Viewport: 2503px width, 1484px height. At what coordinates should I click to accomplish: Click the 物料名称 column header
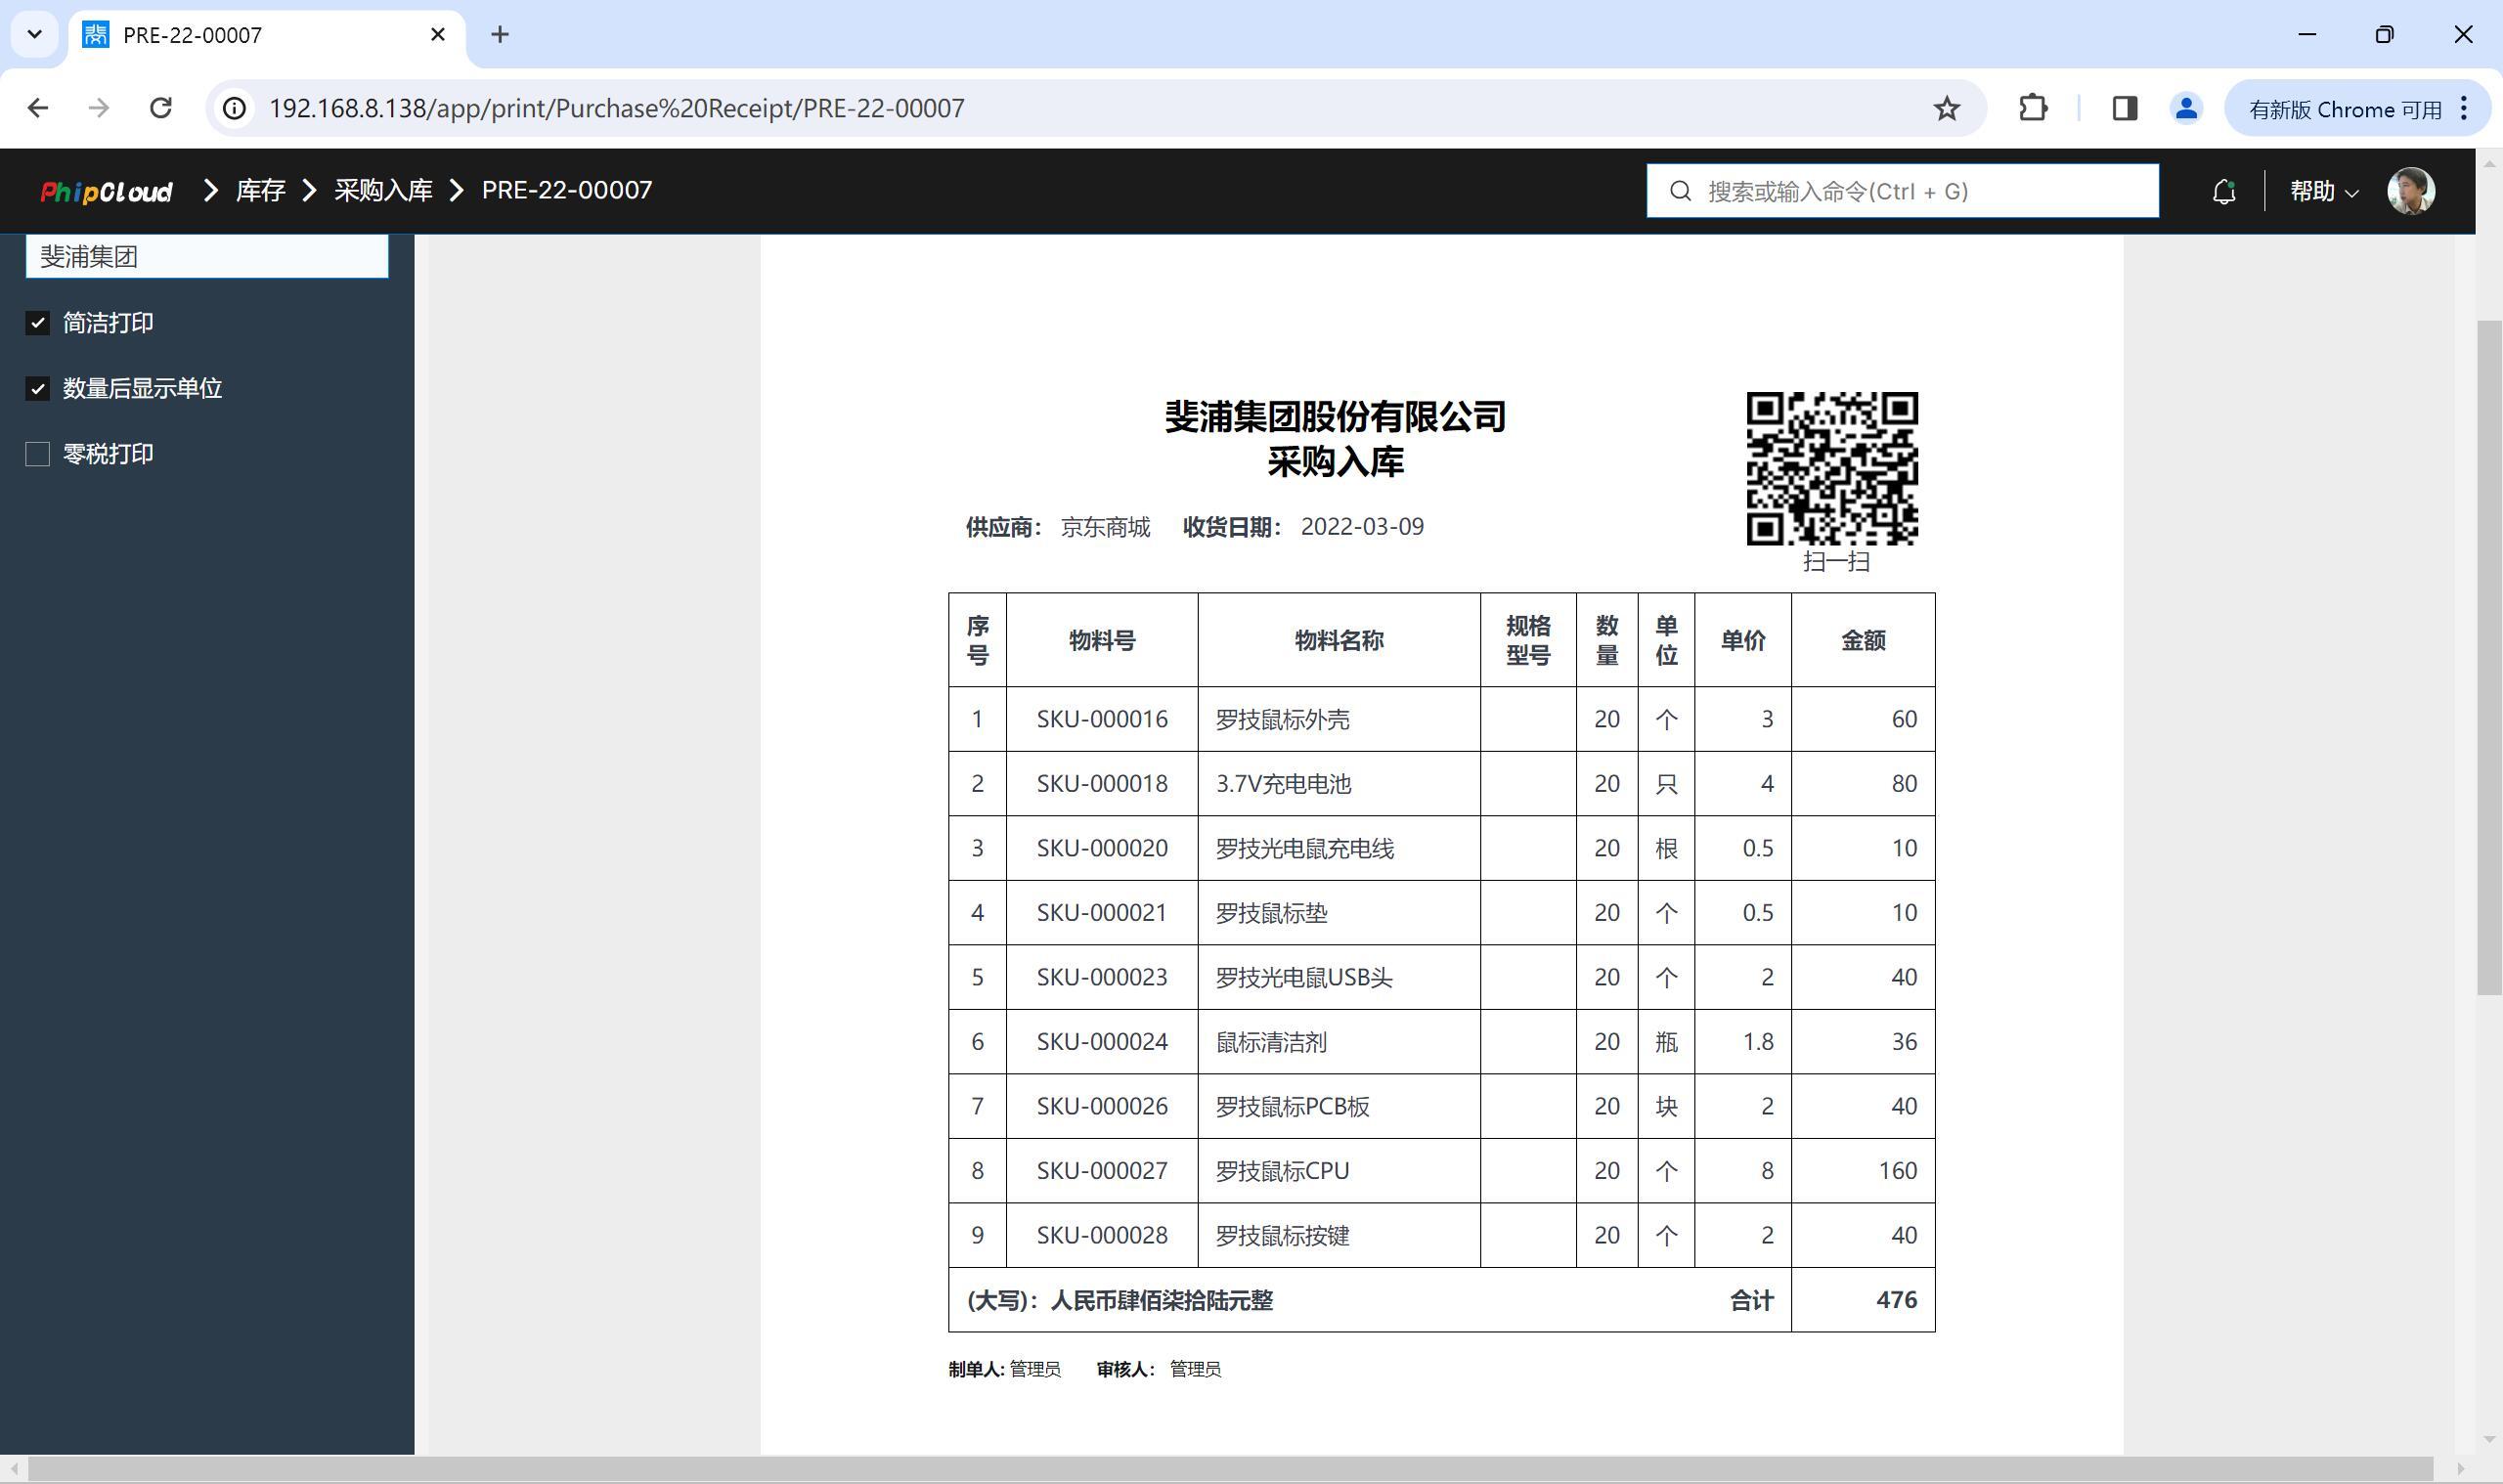(1339, 640)
